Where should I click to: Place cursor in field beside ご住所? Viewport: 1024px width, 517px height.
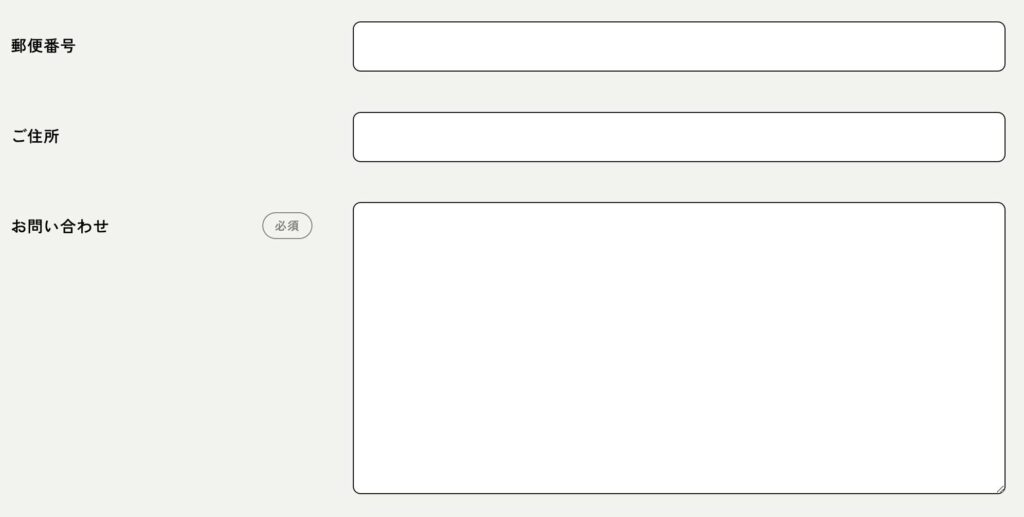(679, 137)
